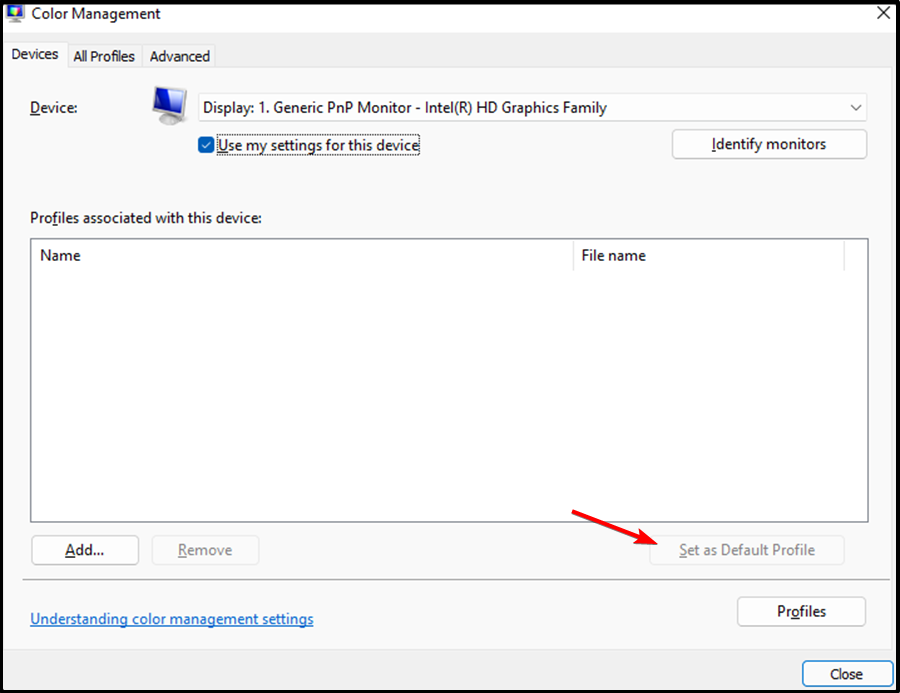Uncheck 'Use my settings for this device'
900x693 pixels.
(205, 144)
